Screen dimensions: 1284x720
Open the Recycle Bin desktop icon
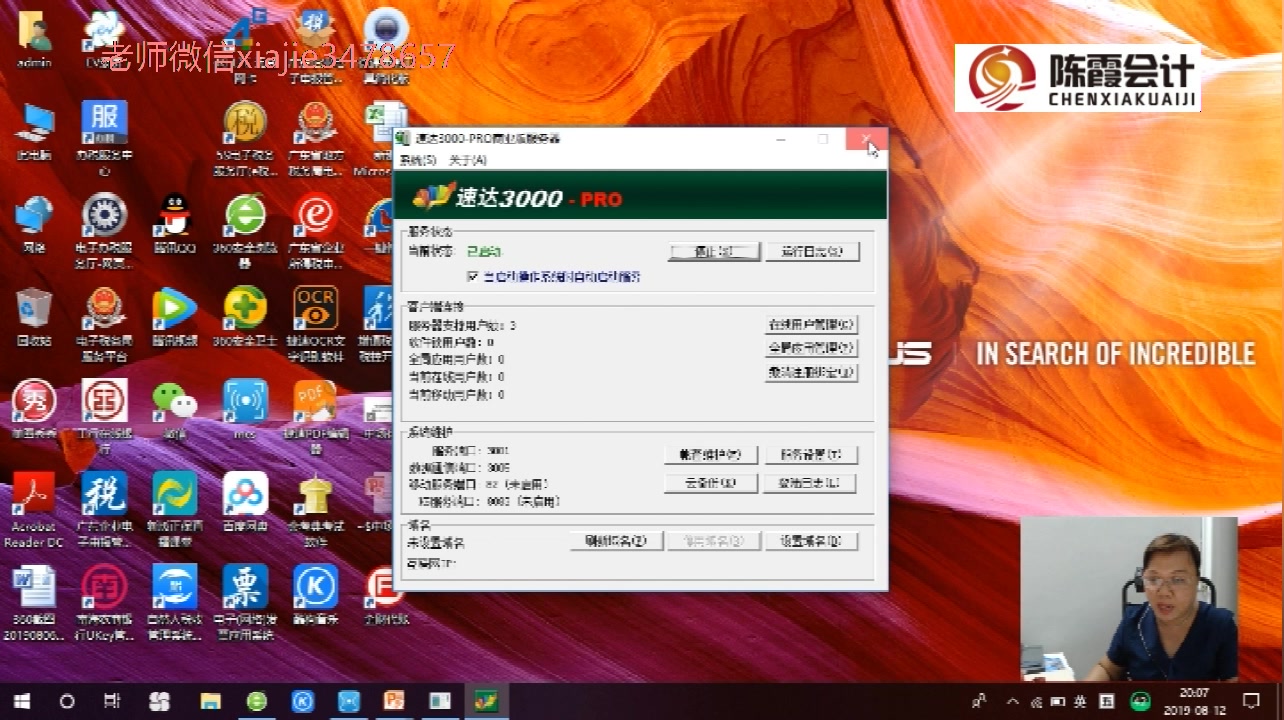tap(34, 316)
